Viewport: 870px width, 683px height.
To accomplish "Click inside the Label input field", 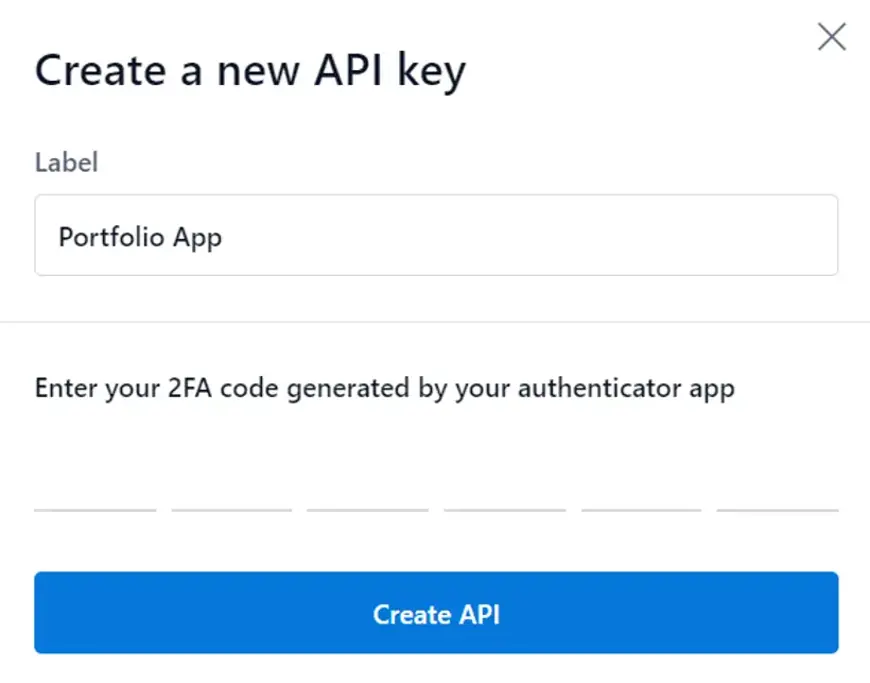I will click(435, 235).
